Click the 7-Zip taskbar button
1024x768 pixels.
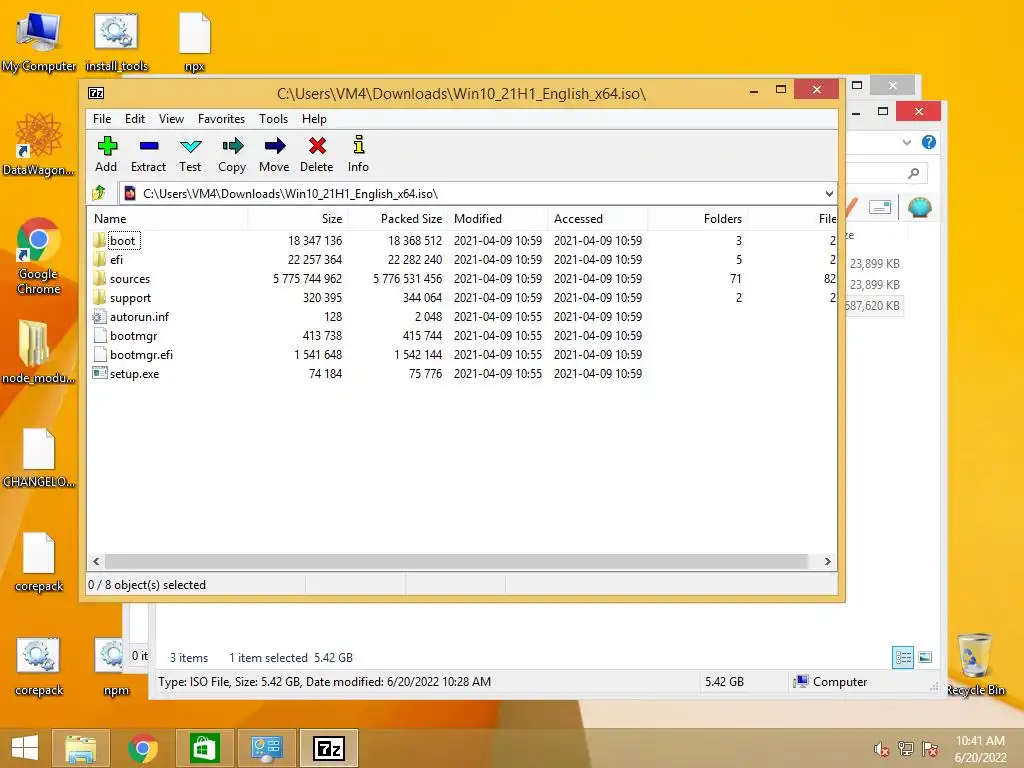[x=328, y=748]
